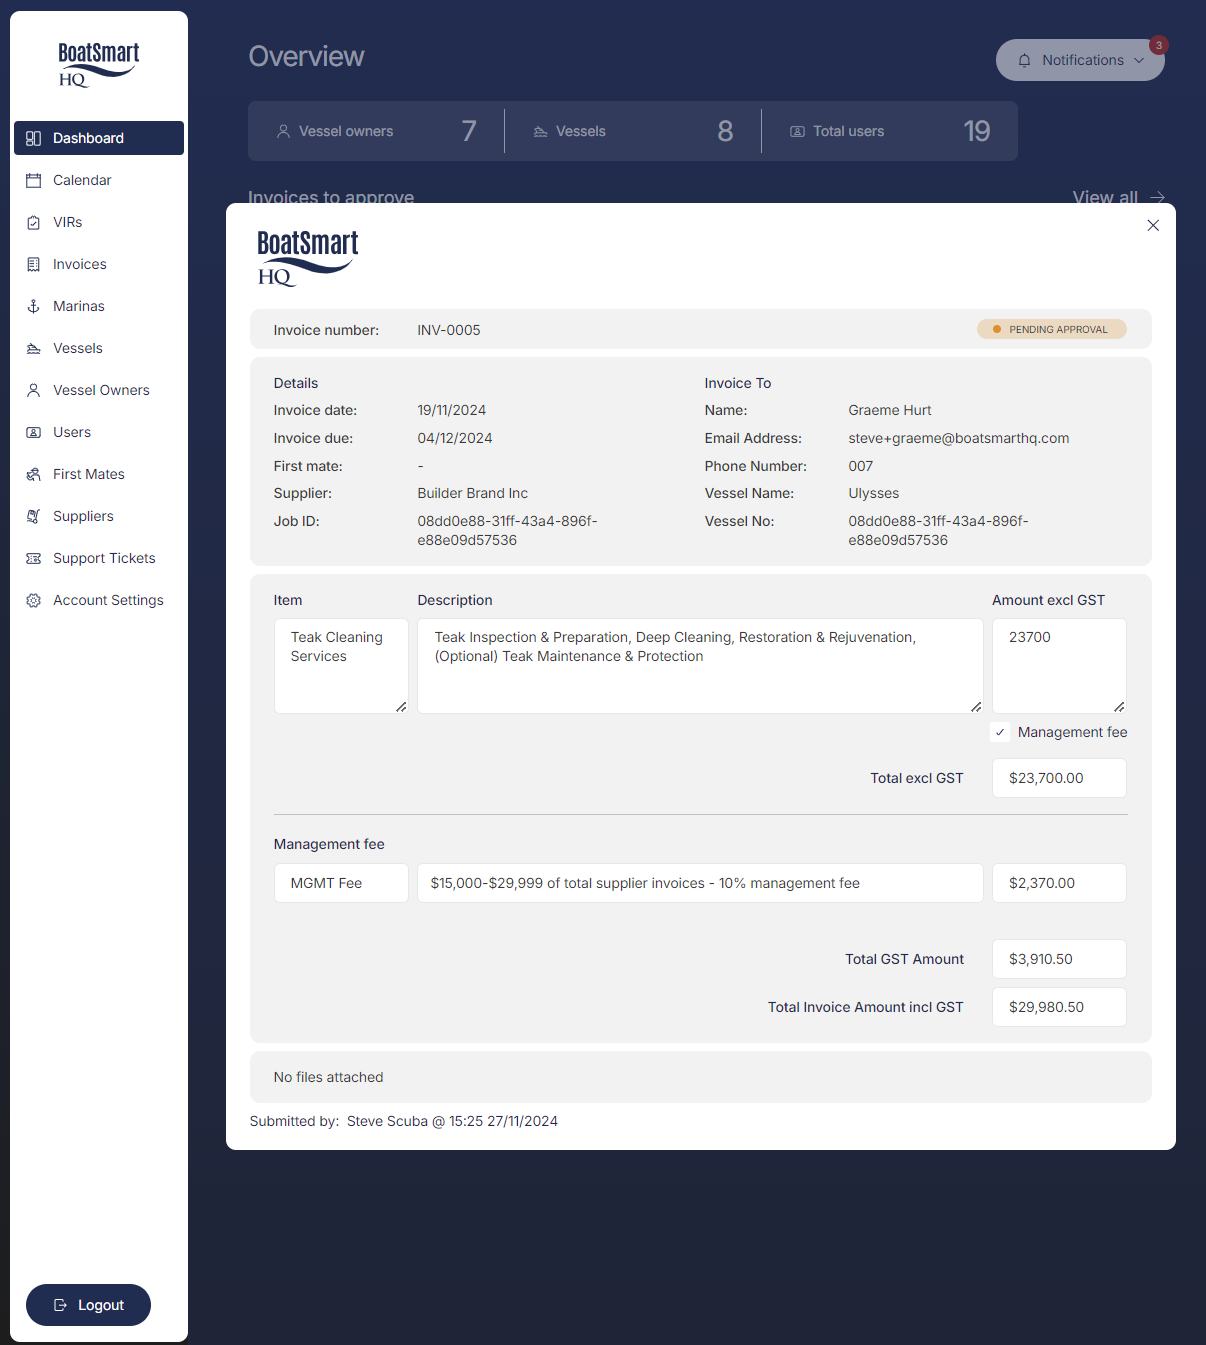Image resolution: width=1206 pixels, height=1345 pixels.
Task: Grab the amount textarea resize handle
Action: 1119,707
